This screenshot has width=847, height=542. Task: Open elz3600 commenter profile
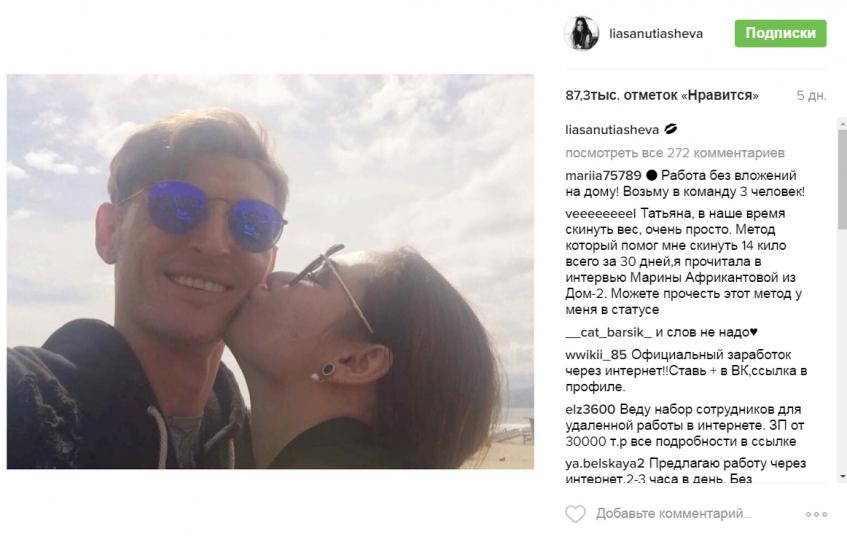pyautogui.click(x=590, y=410)
